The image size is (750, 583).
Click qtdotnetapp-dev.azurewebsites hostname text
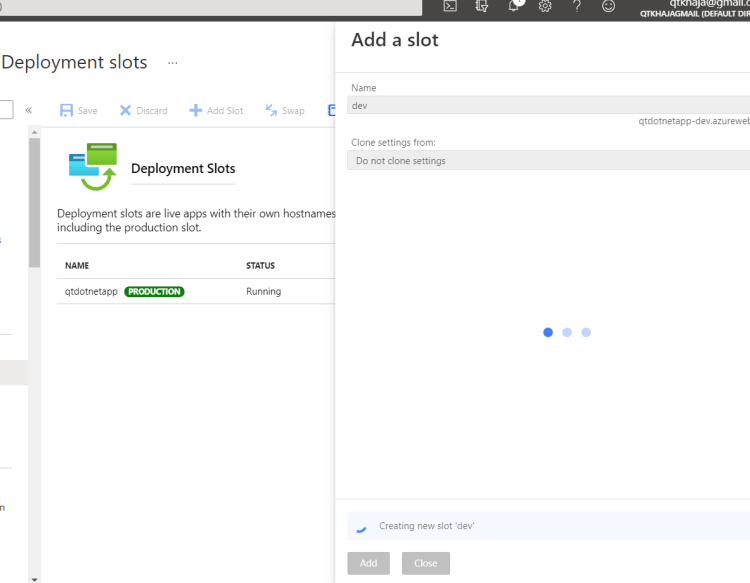[x=694, y=121]
